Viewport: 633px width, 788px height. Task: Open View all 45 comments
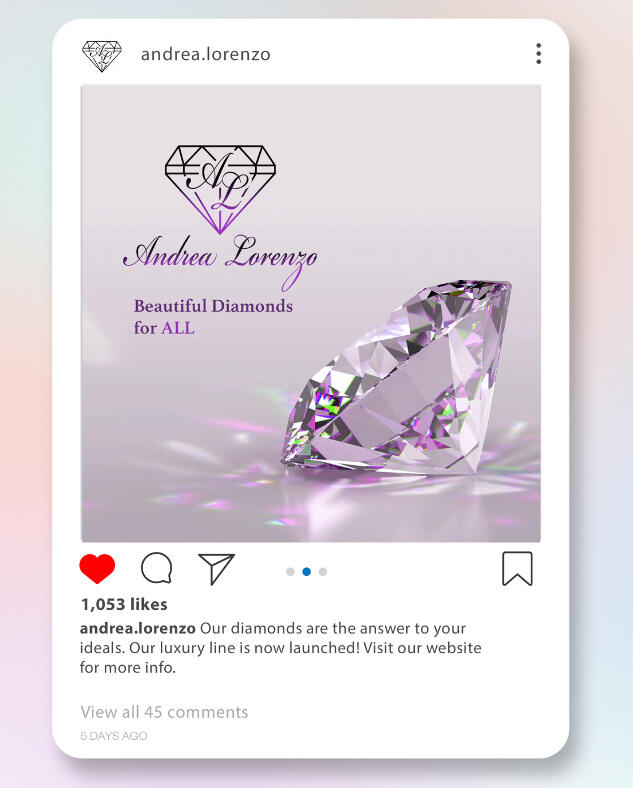point(164,712)
